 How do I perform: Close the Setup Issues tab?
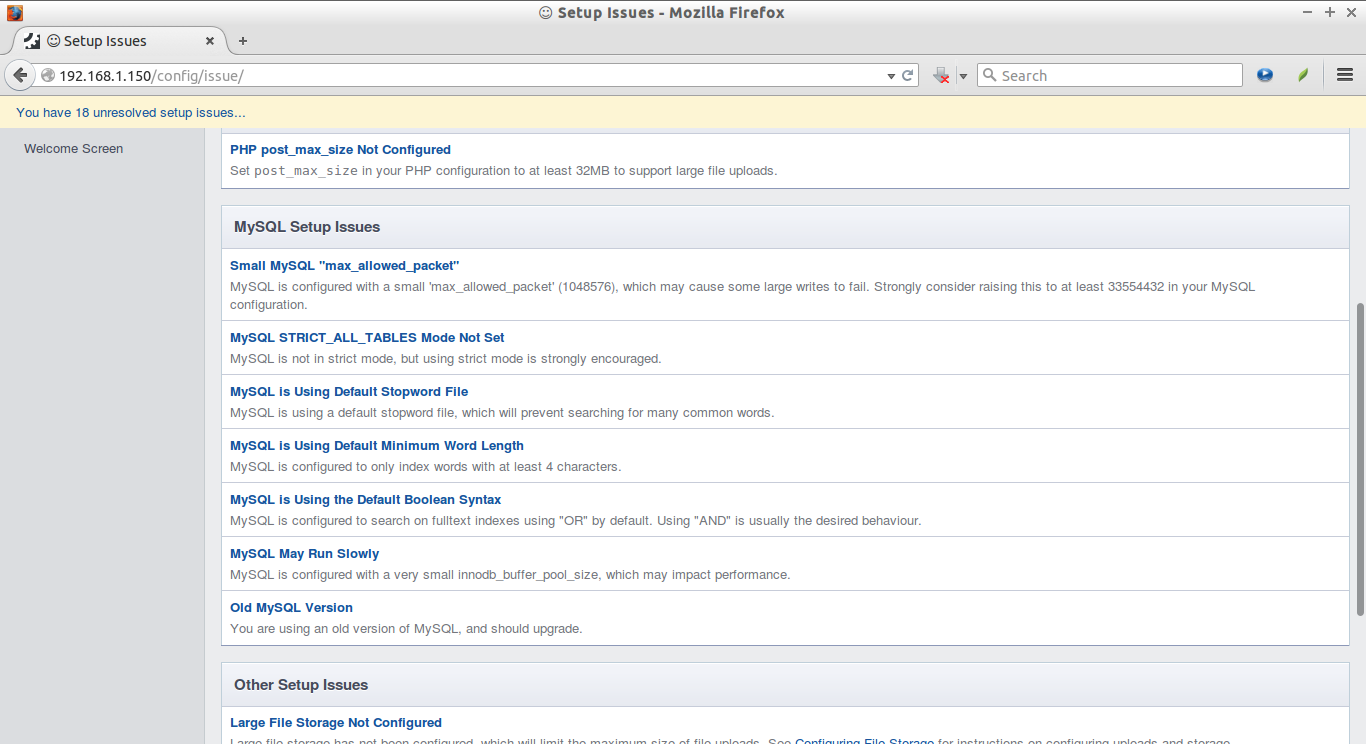tap(210, 41)
